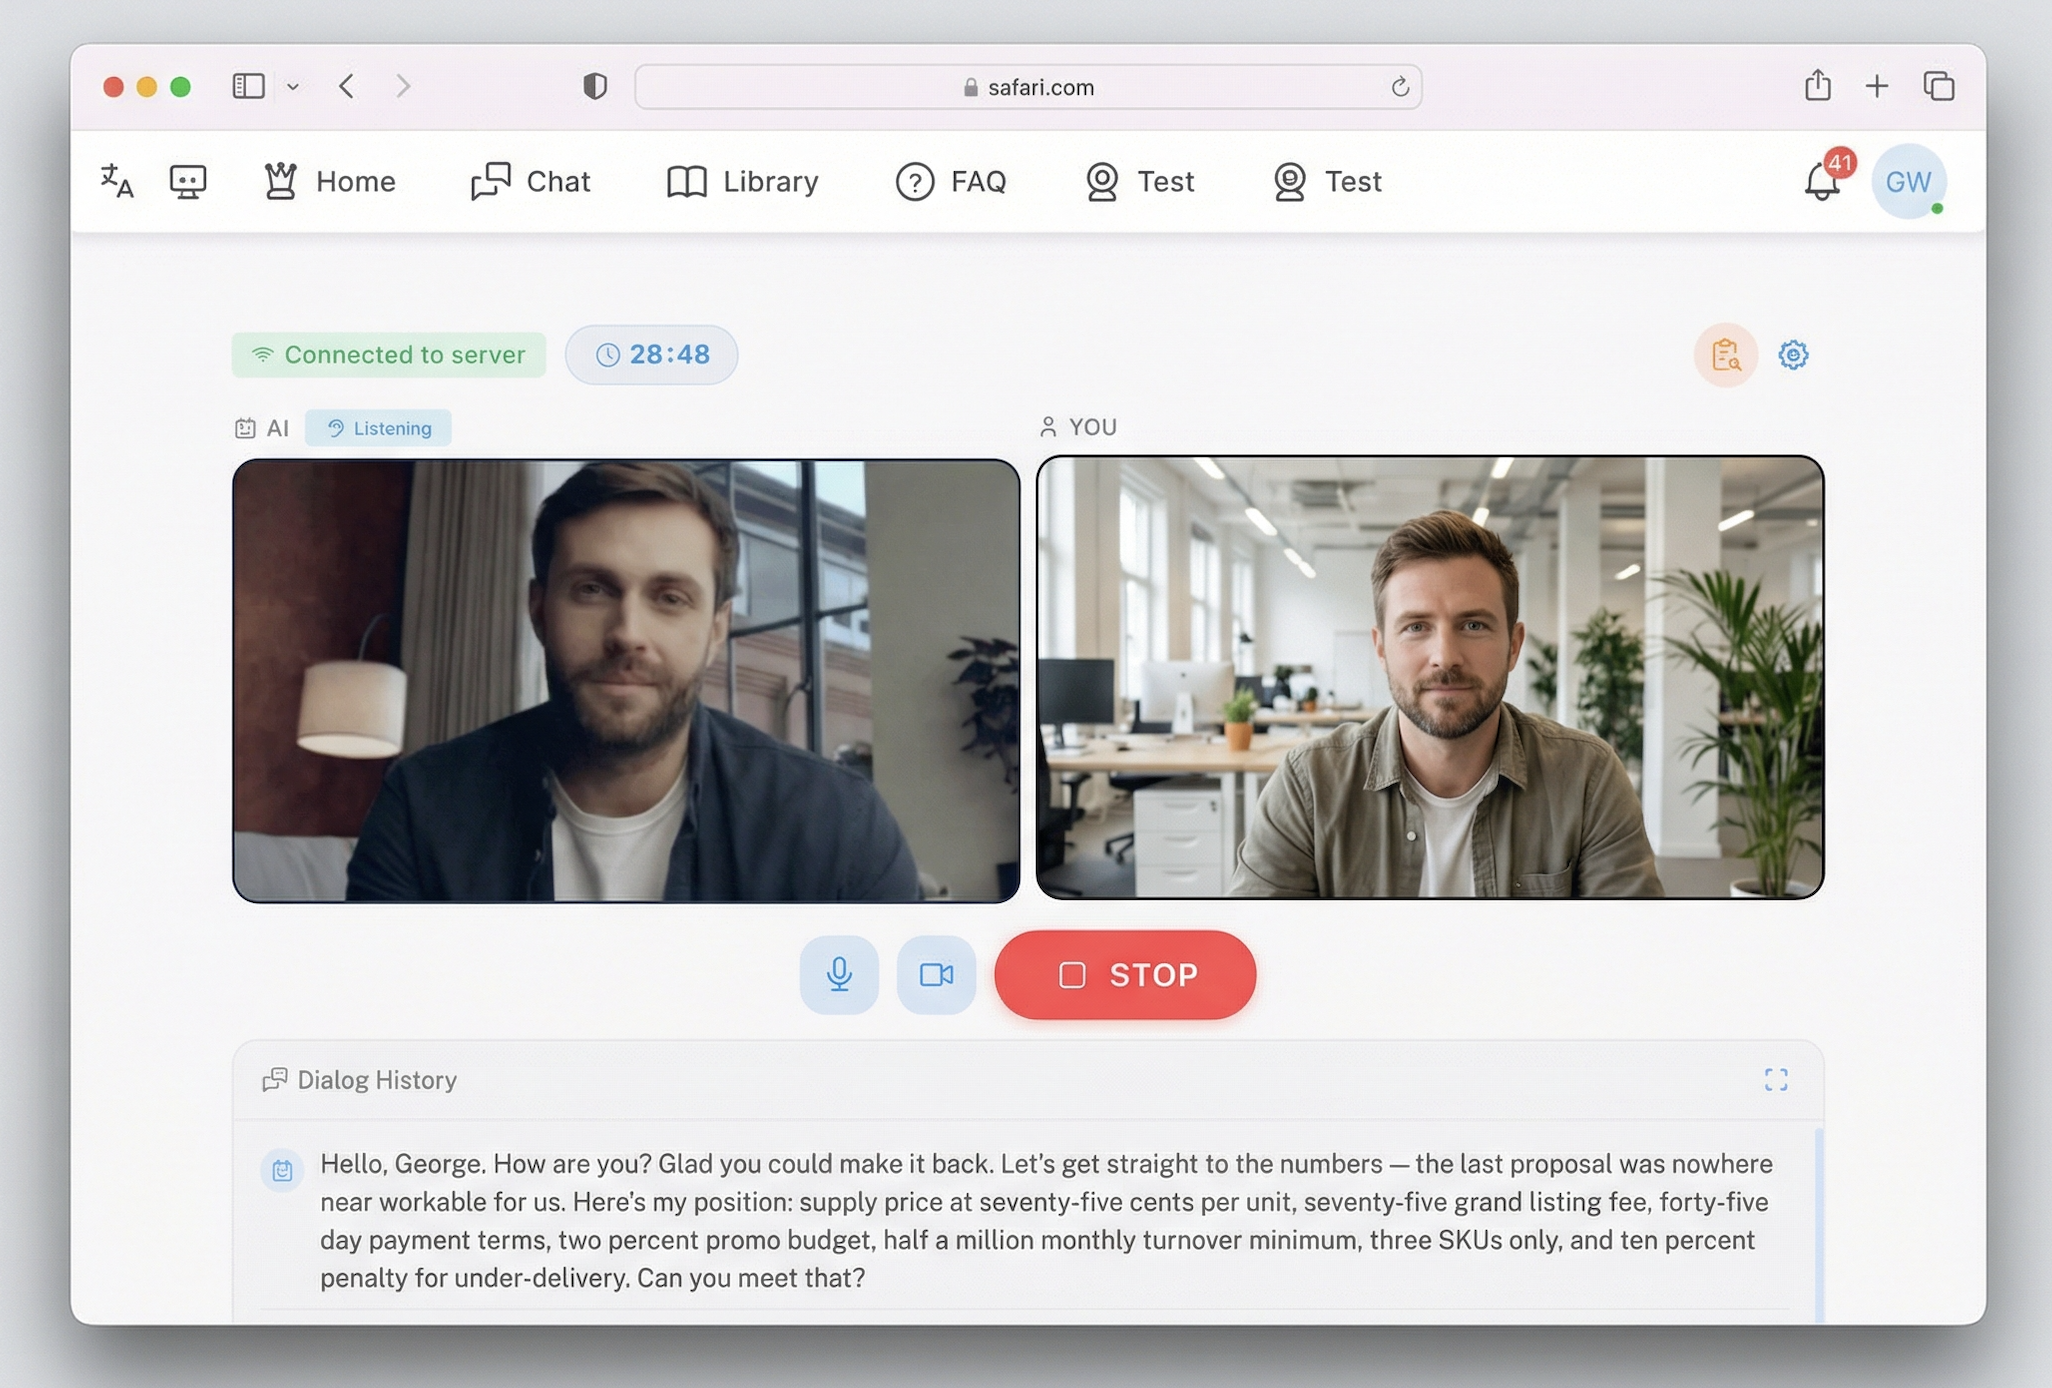The height and width of the screenshot is (1388, 2052).
Task: Click the presentation screen icon in navbar
Action: pos(188,181)
